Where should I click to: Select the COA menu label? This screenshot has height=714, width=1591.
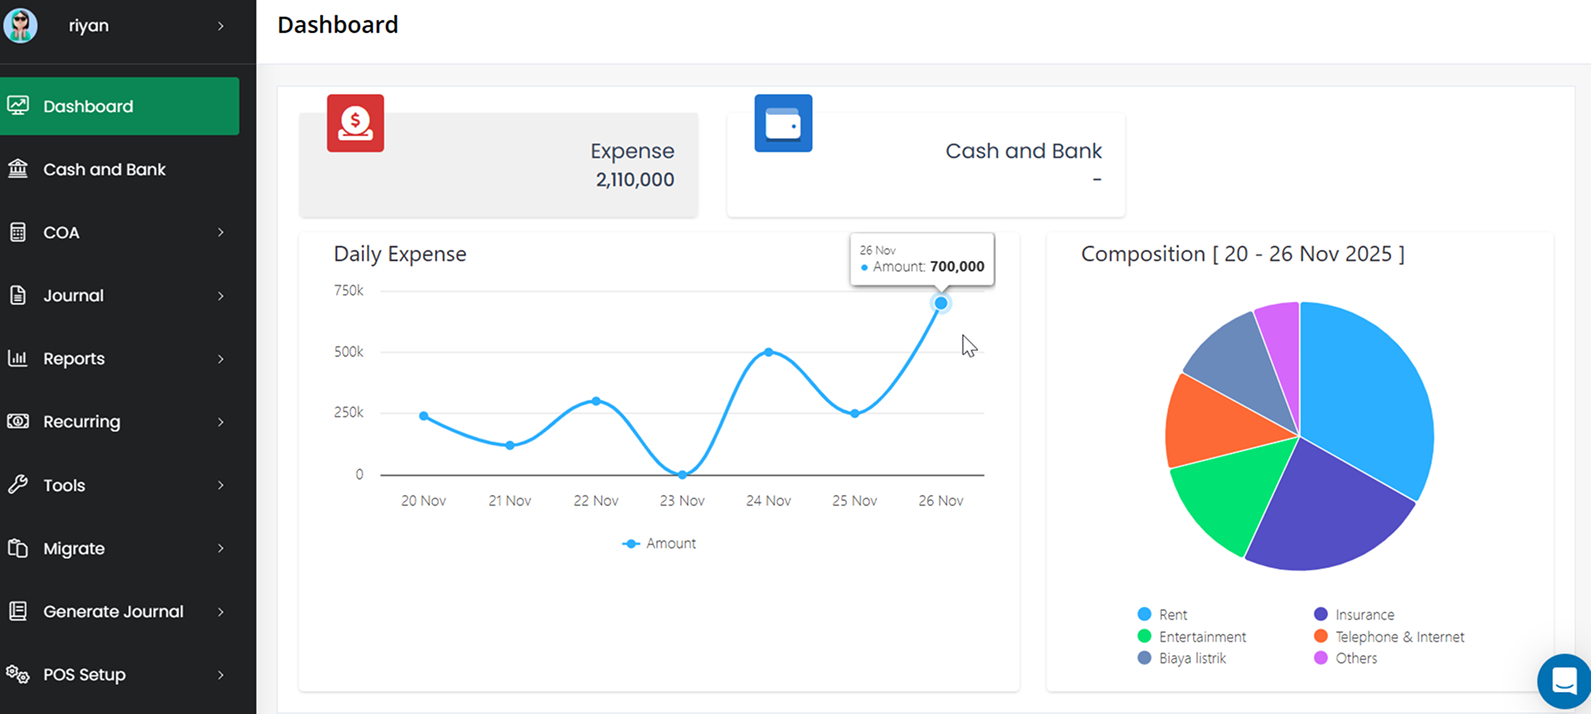click(61, 232)
